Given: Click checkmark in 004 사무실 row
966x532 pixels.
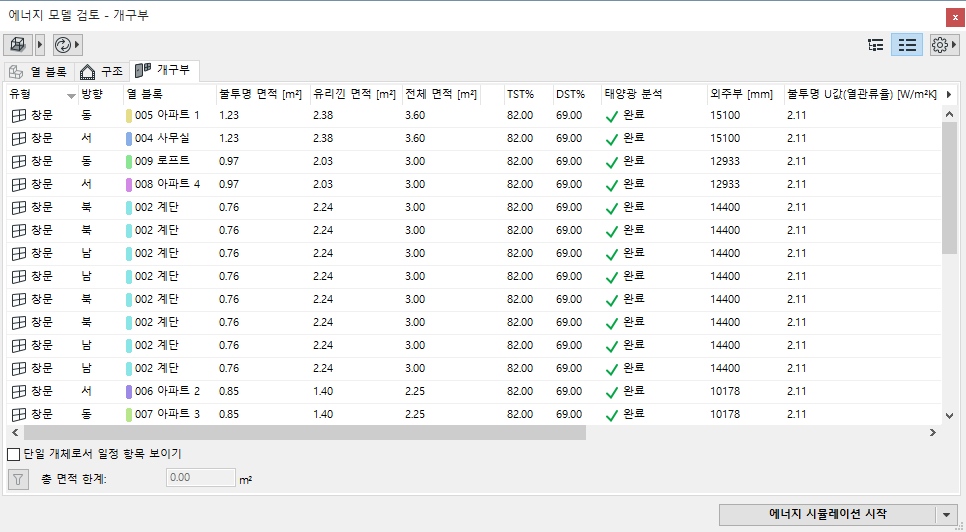Looking at the screenshot, I should pos(611,140).
